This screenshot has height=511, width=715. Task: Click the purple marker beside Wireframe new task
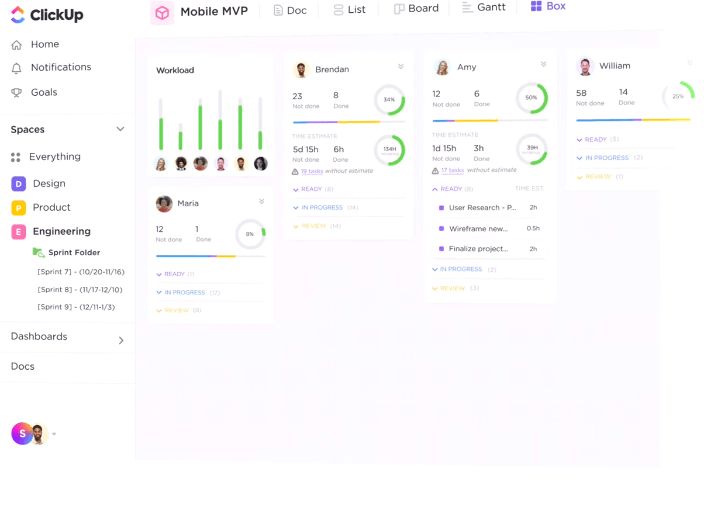(441, 229)
